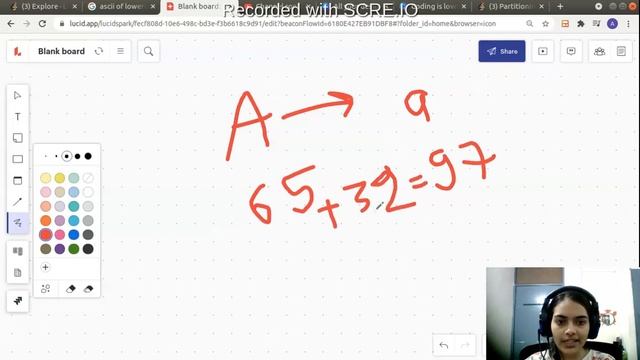This screenshot has width=640, height=360.
Task: Close the 'ascii of lower' tab
Action: tap(153, 7)
